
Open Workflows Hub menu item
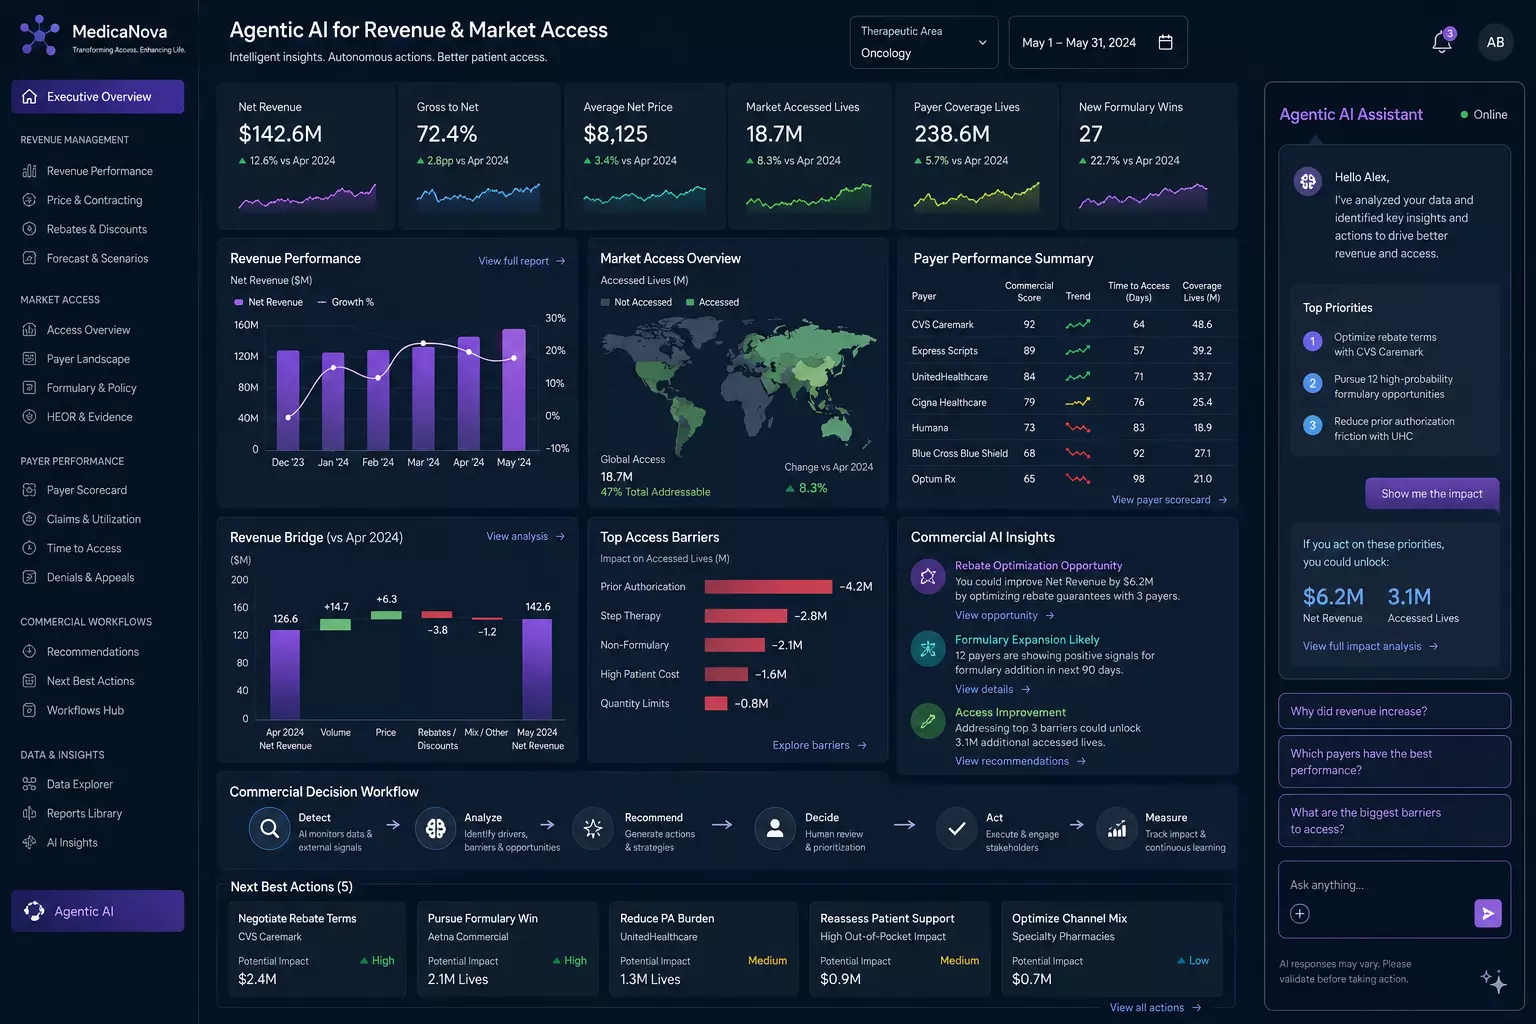coord(85,710)
